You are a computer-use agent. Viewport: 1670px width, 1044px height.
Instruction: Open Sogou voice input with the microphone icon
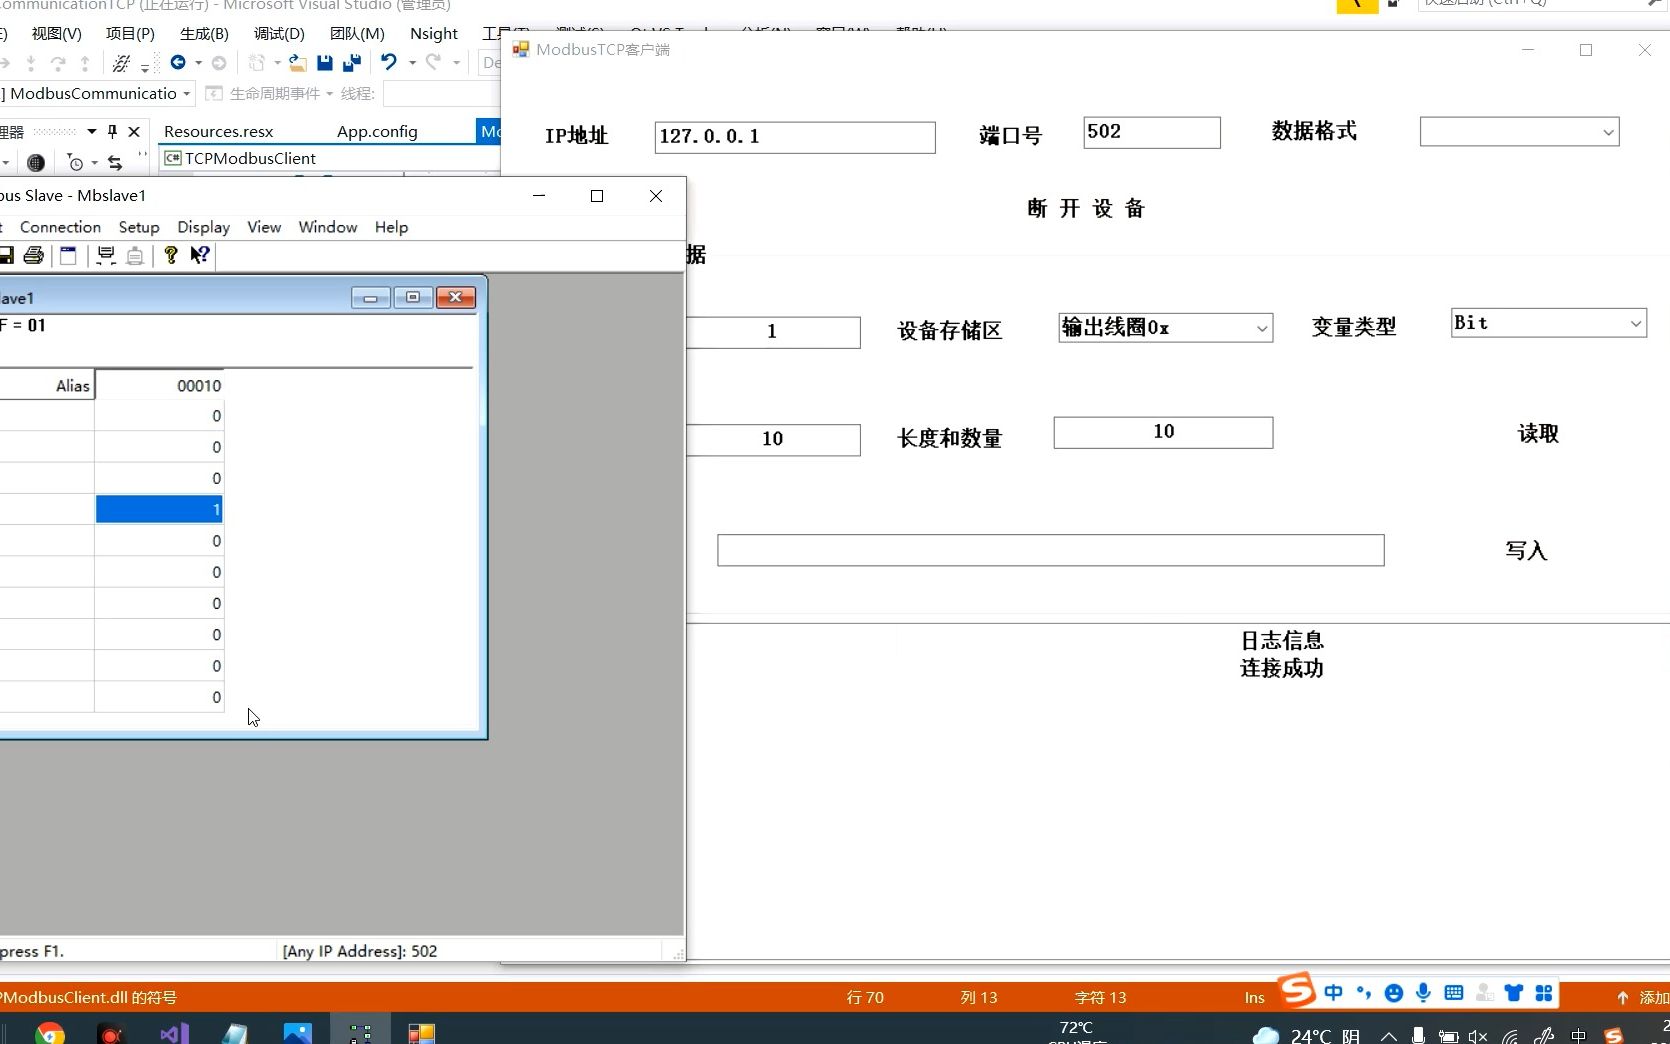[1423, 994]
